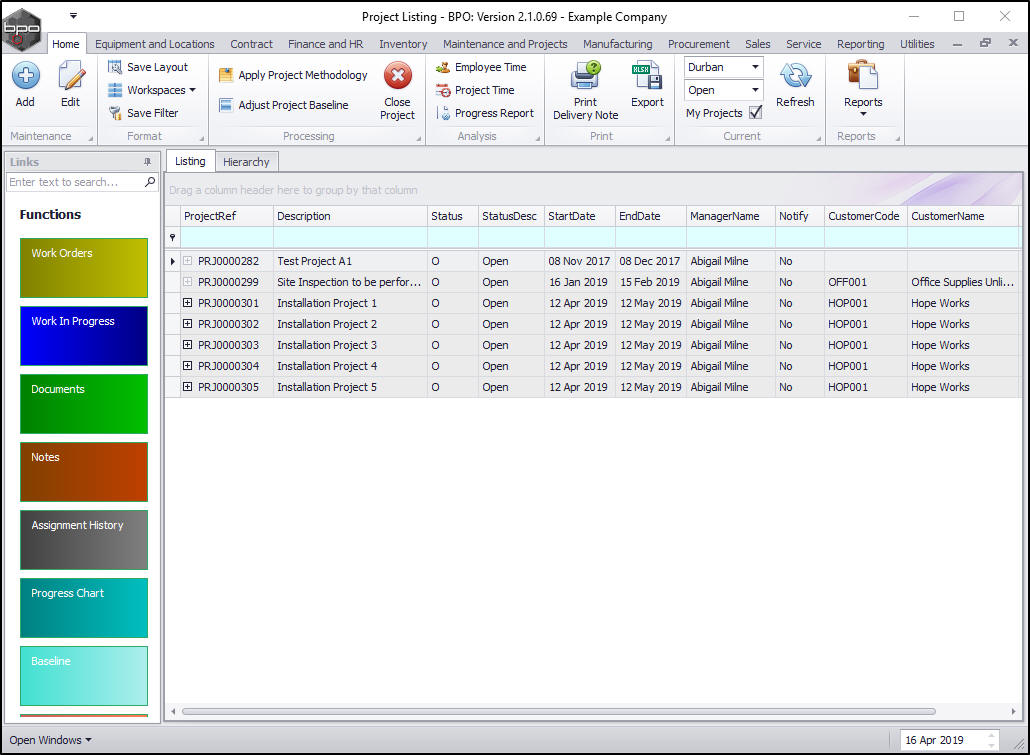1030x755 pixels.
Task: Pin the Links panel
Action: click(148, 162)
